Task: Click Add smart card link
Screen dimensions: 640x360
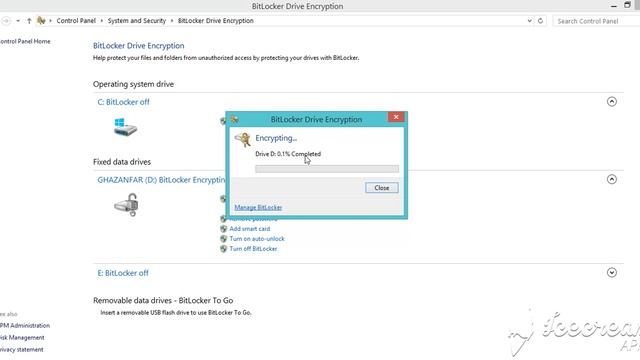Action: point(249,229)
